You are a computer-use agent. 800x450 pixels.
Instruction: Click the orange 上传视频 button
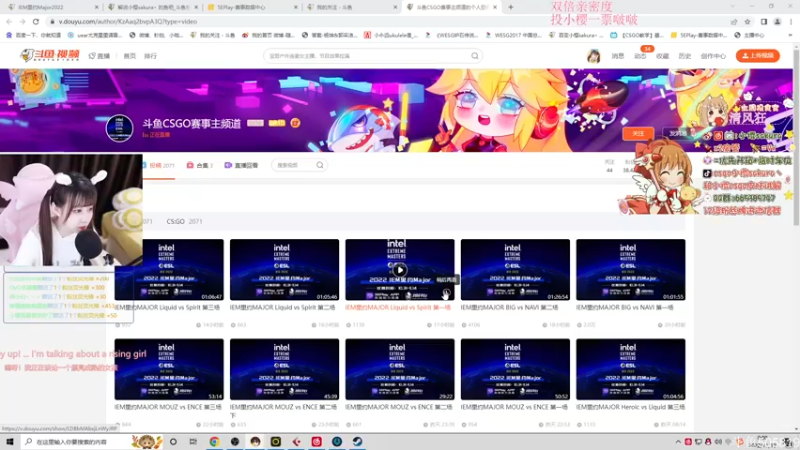[x=758, y=56]
